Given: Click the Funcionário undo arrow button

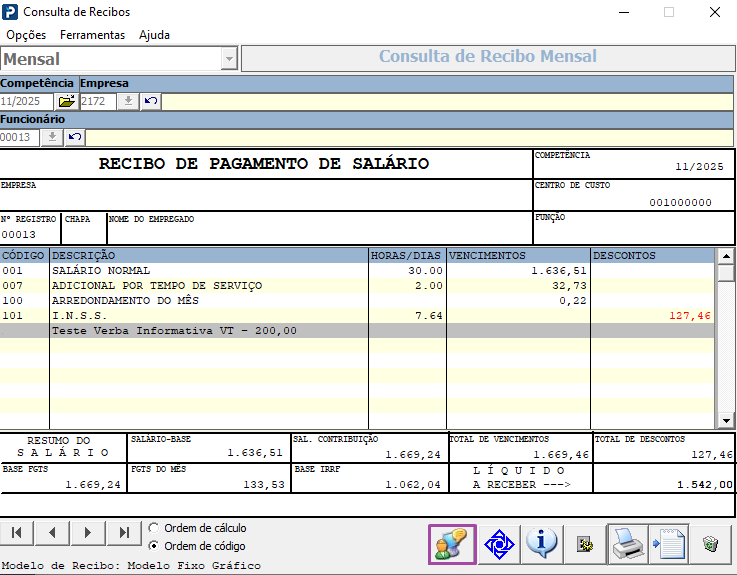Looking at the screenshot, I should coord(75,137).
